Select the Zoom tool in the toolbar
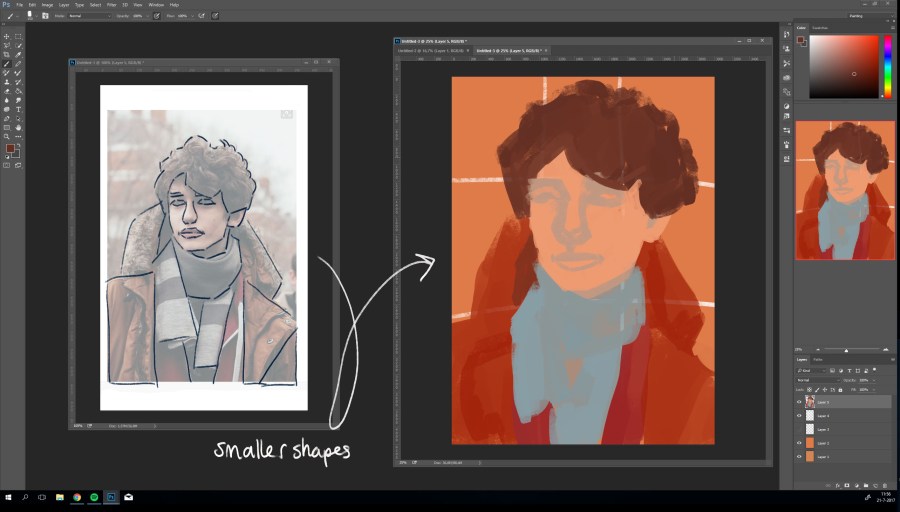Image resolution: width=900 pixels, height=512 pixels. (7, 137)
